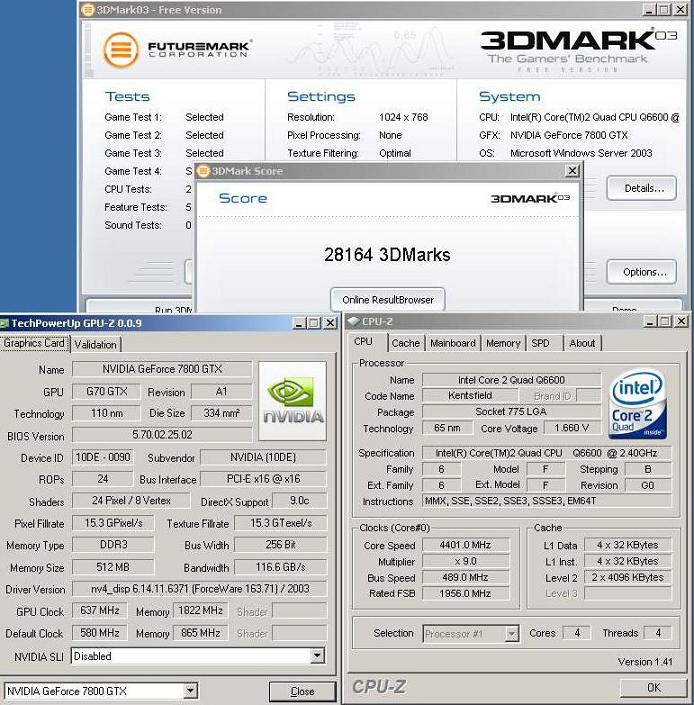Click the Memory clock 1822 MHz value
Image resolution: width=694 pixels, height=705 pixels.
point(200,611)
